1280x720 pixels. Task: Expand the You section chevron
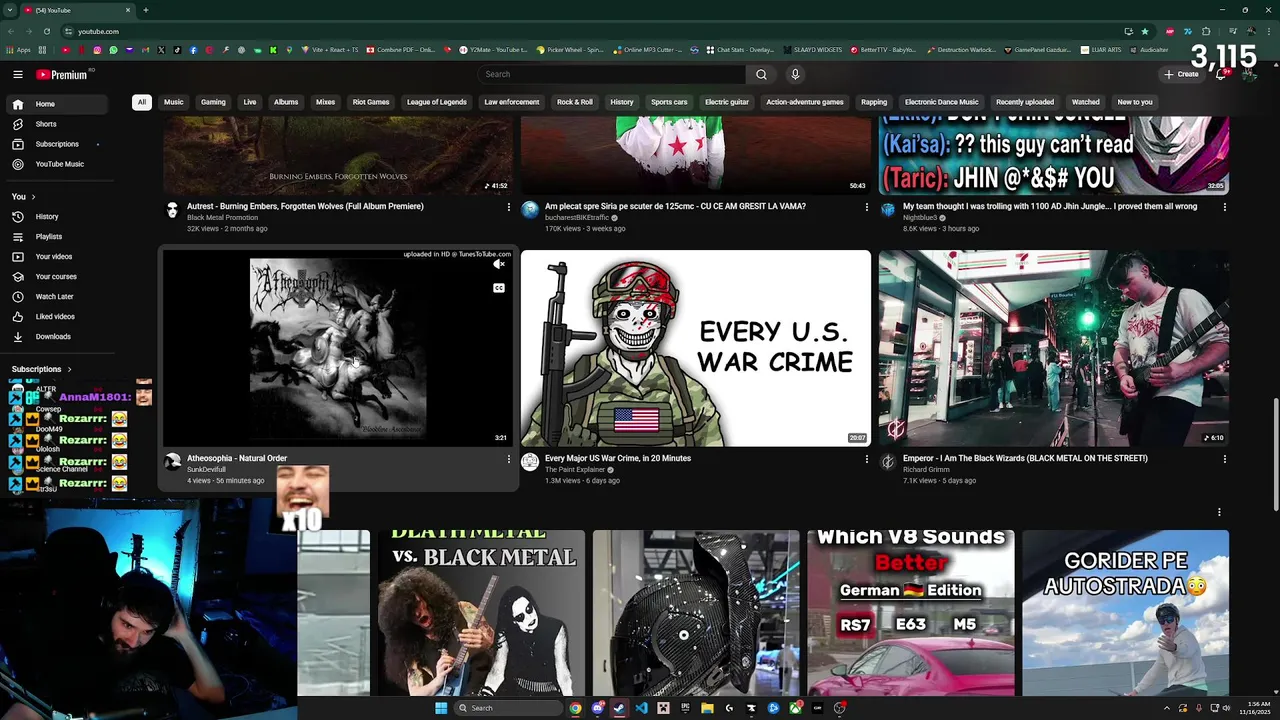33,197
